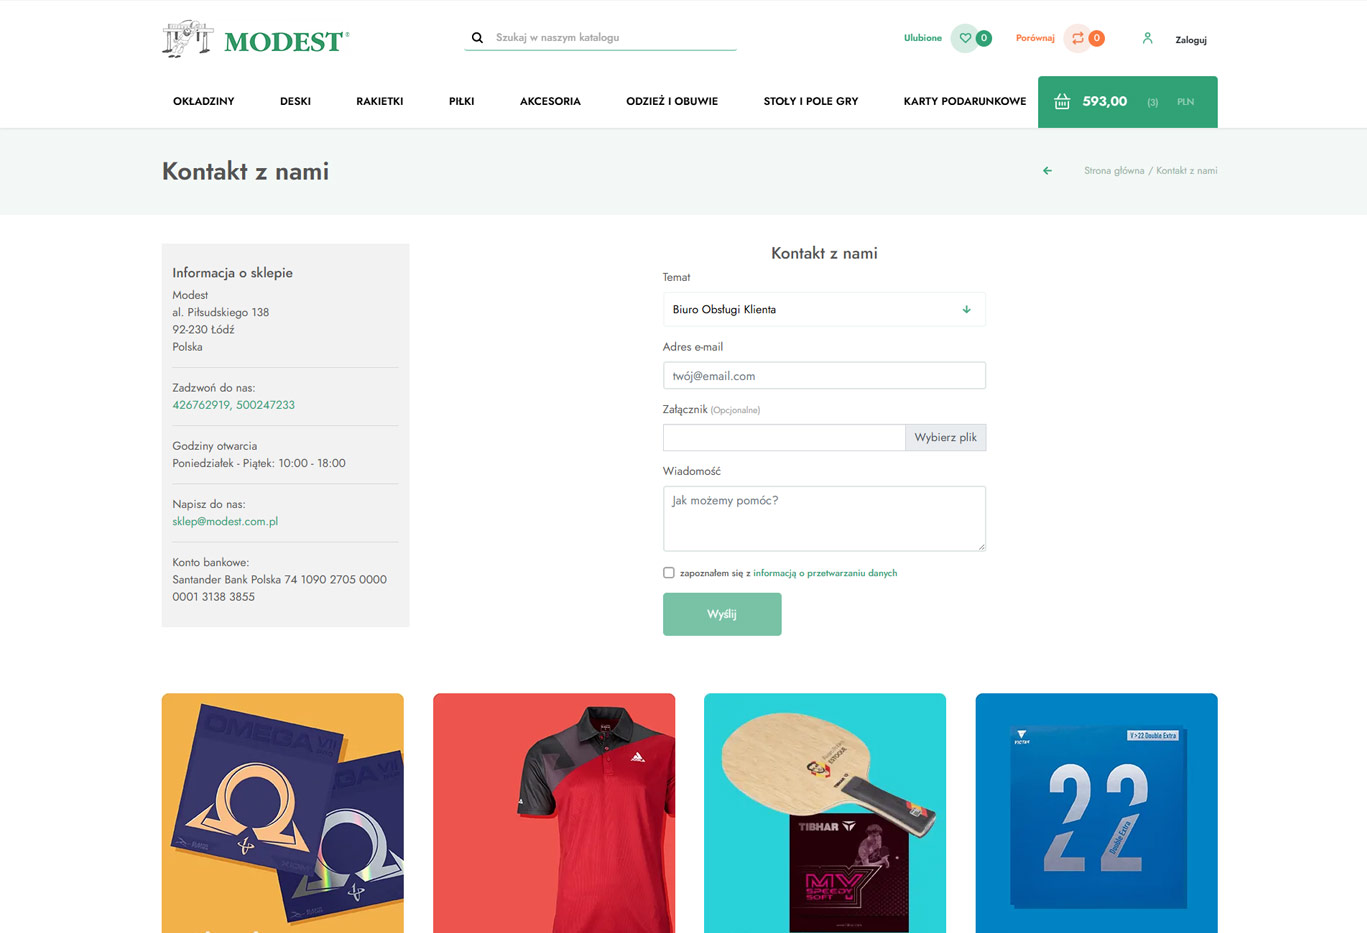Click the search magnifier icon
The height and width of the screenshot is (933, 1367).
point(477,38)
